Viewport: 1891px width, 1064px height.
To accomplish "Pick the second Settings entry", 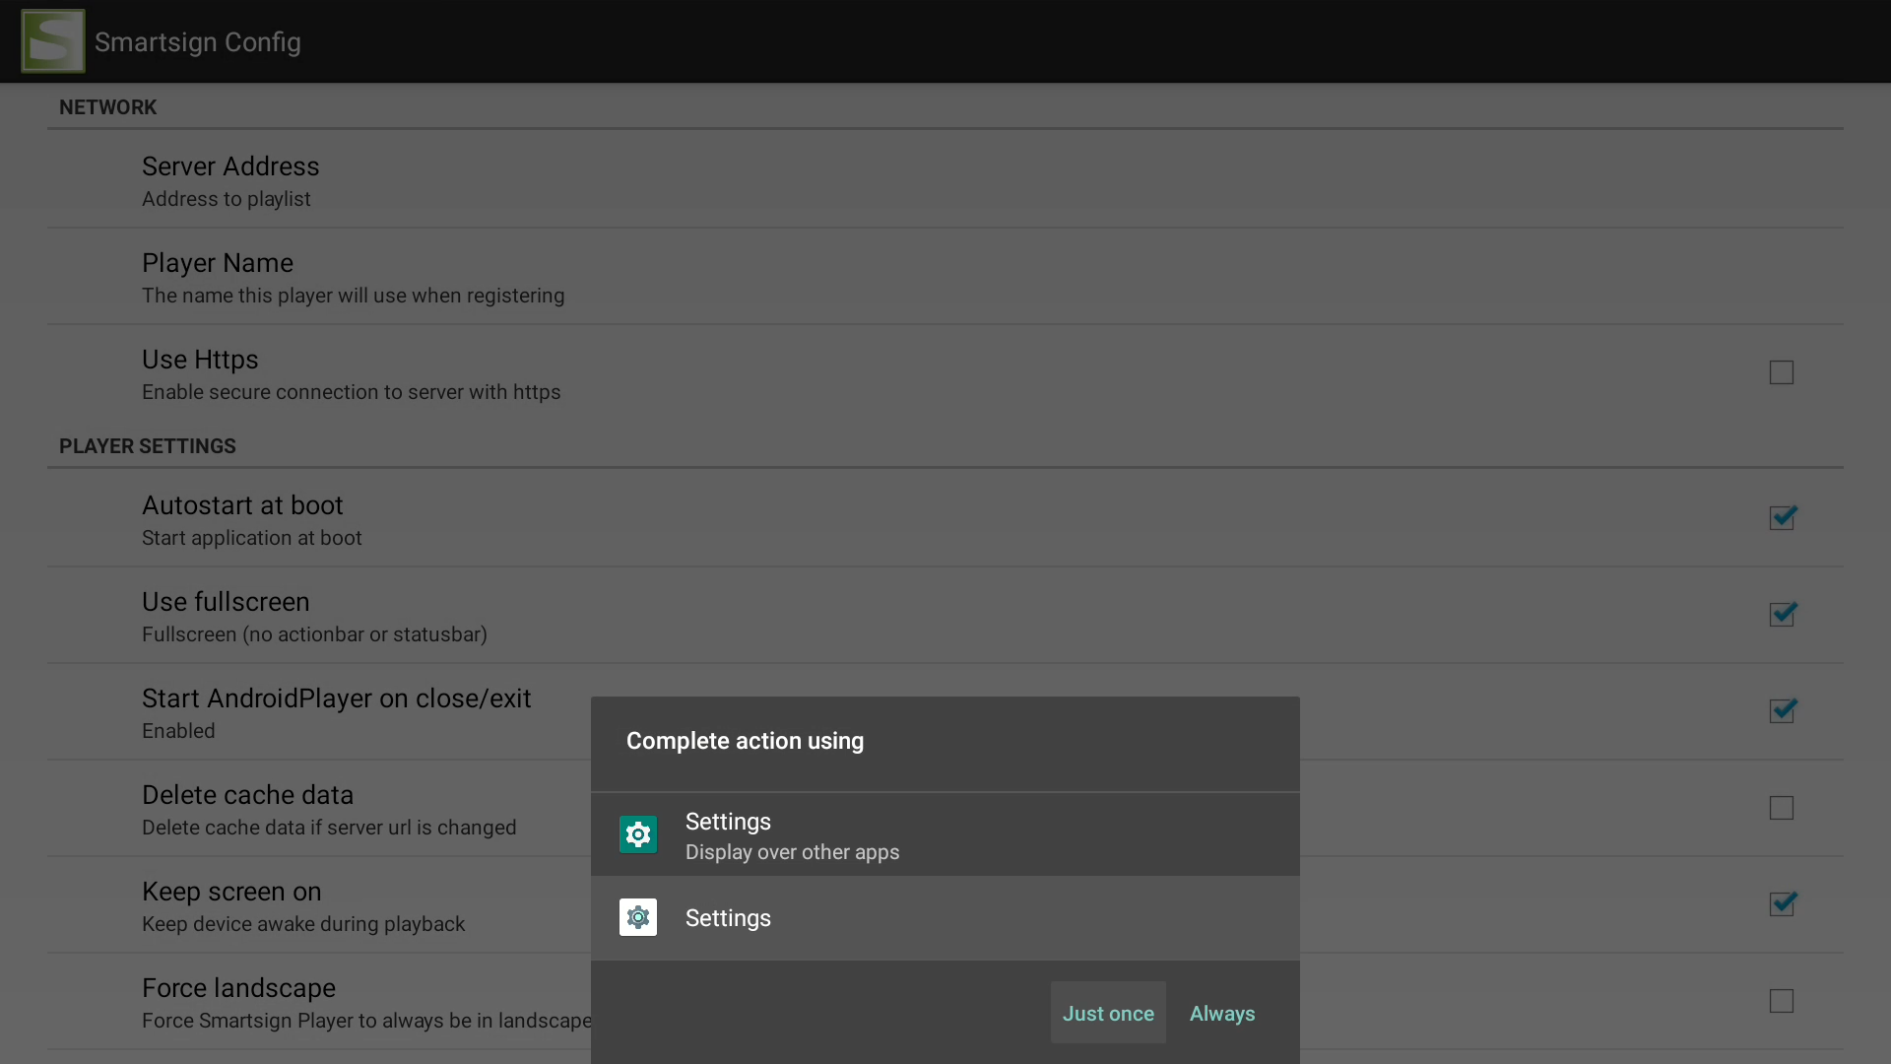I will (x=945, y=918).
